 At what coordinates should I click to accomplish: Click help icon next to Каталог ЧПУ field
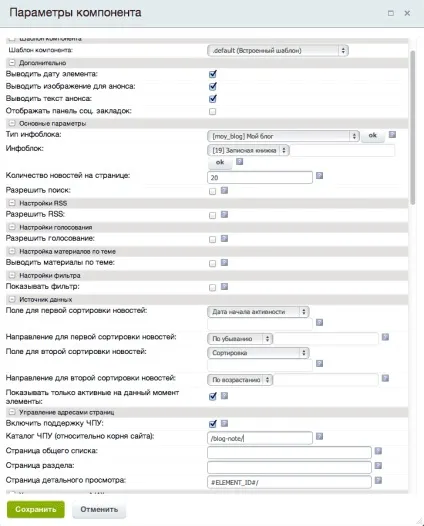coord(320,436)
